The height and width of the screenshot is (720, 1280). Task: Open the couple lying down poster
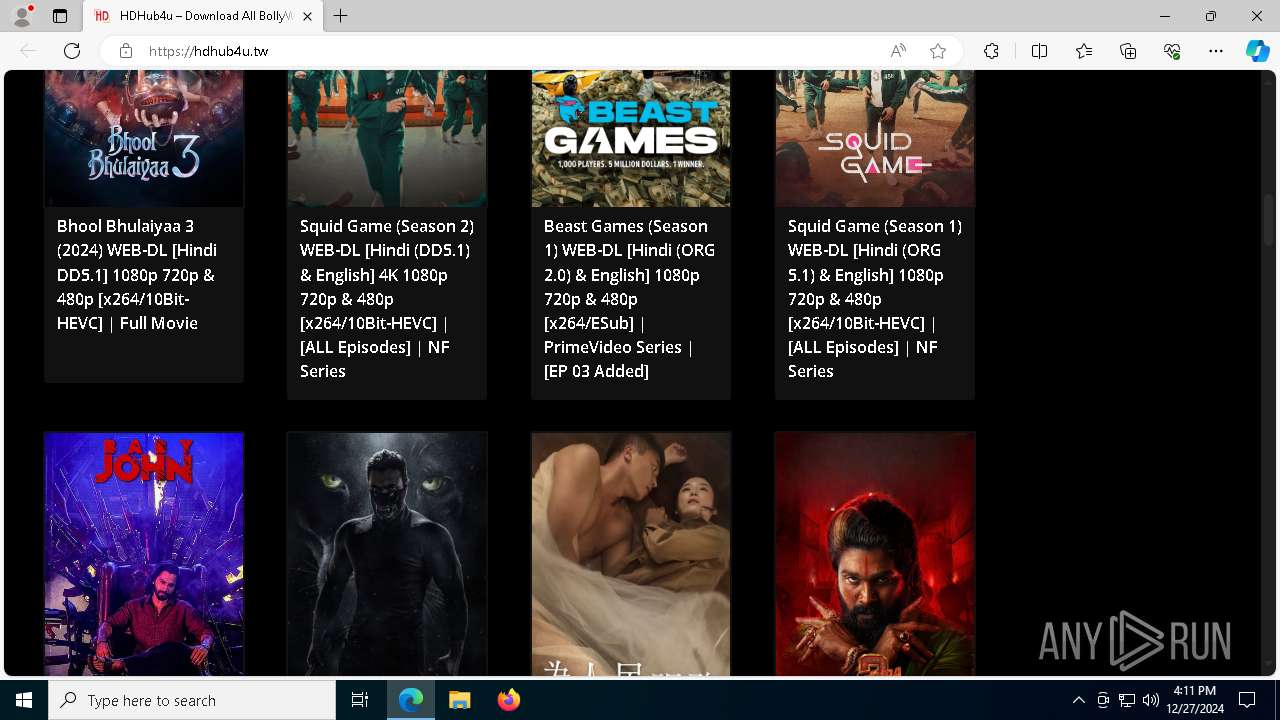point(631,554)
